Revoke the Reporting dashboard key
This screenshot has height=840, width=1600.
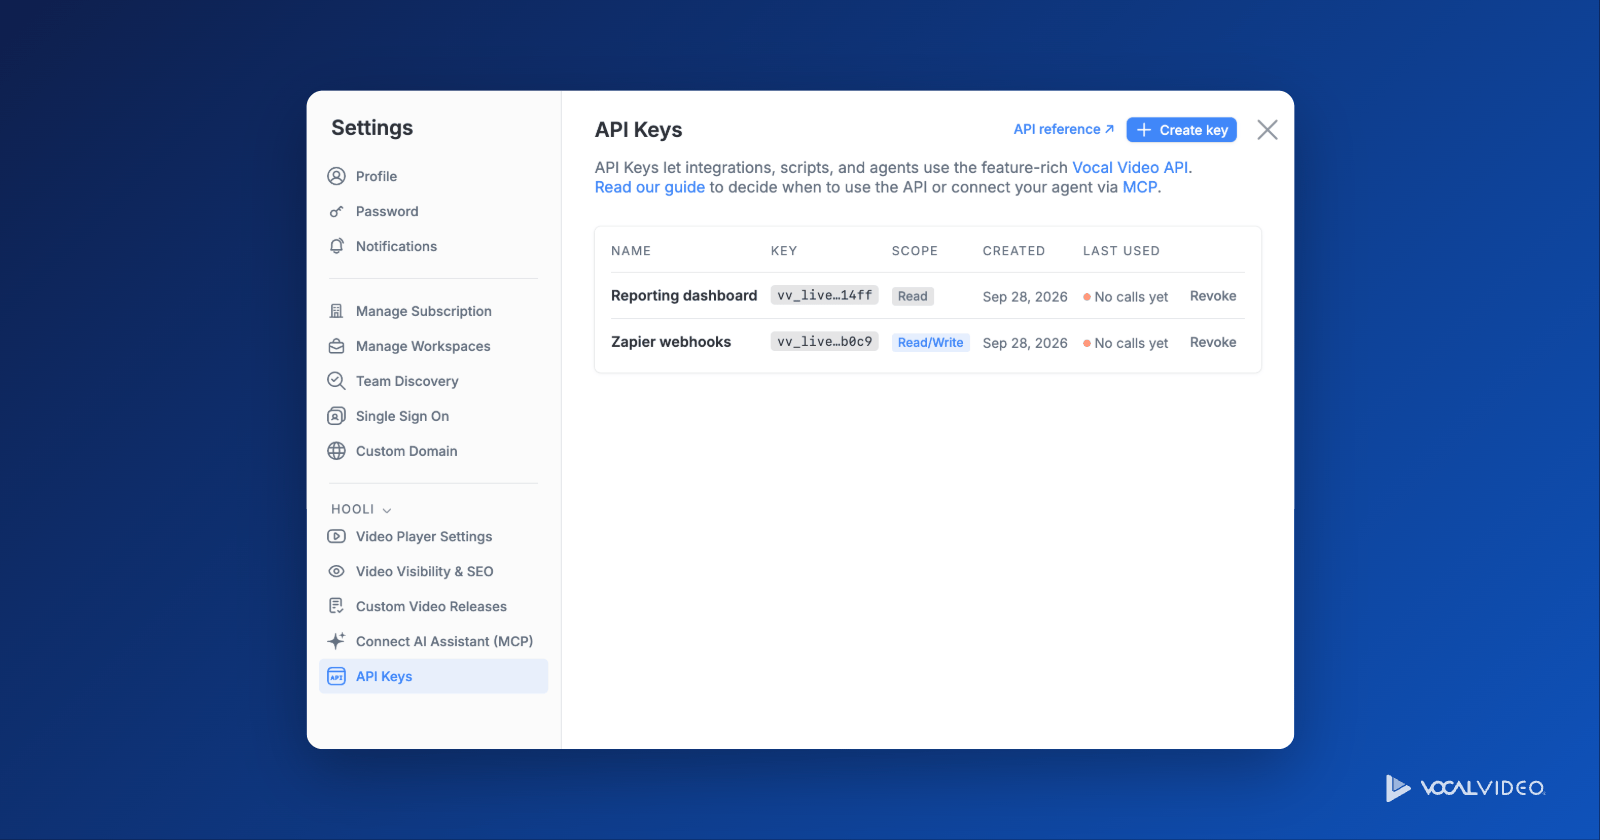point(1213,296)
